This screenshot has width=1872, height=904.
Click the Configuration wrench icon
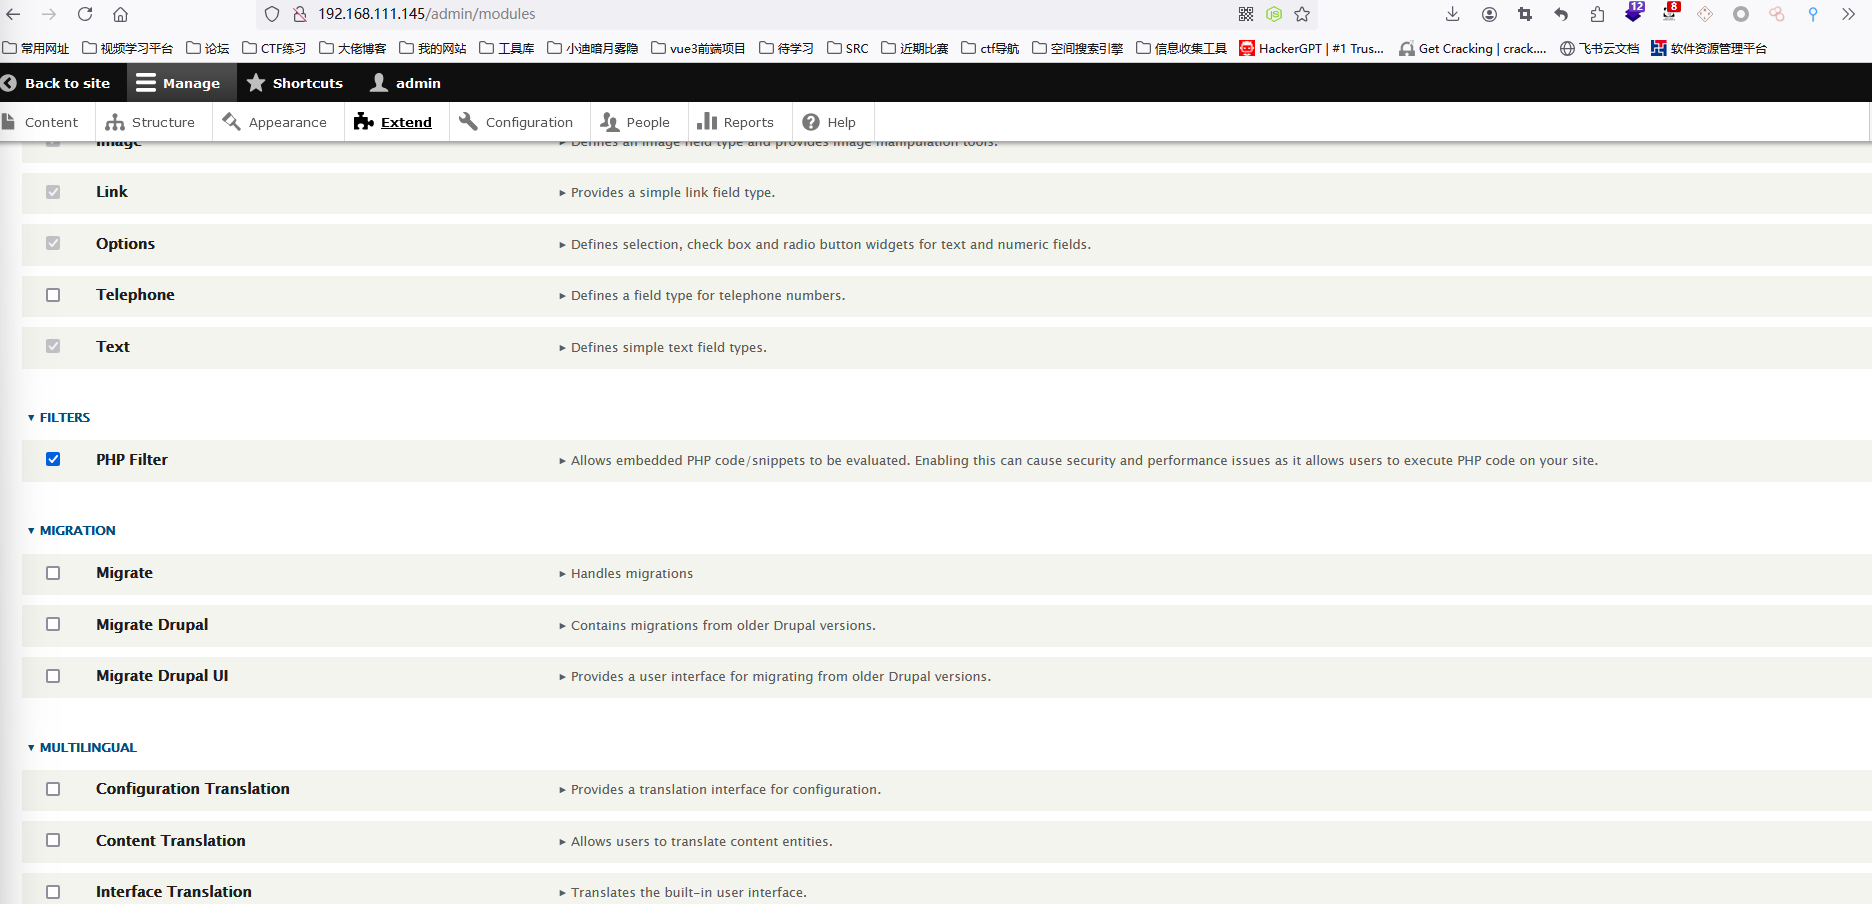point(468,122)
